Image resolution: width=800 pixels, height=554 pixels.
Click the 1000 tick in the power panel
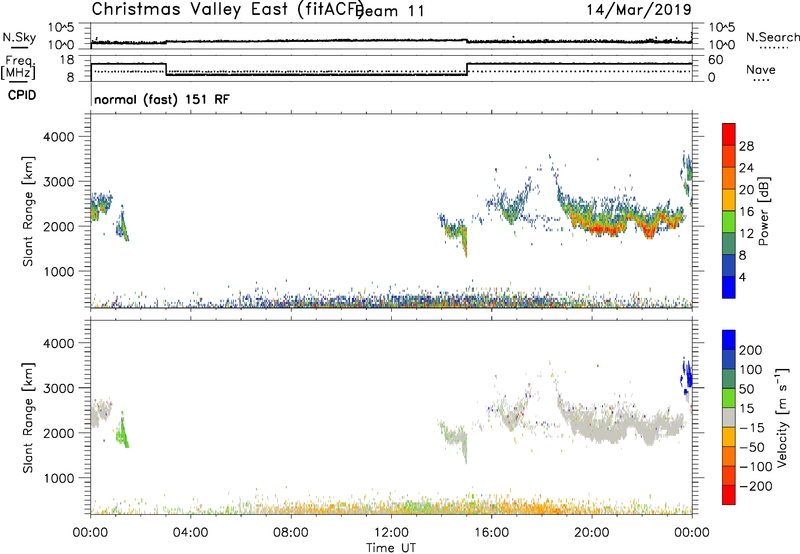58,271
